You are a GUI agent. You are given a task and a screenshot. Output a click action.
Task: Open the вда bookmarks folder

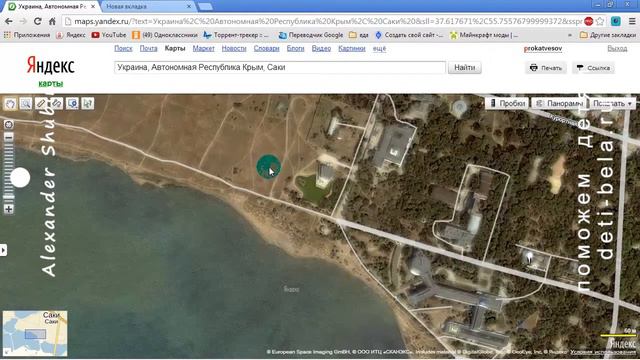359,35
